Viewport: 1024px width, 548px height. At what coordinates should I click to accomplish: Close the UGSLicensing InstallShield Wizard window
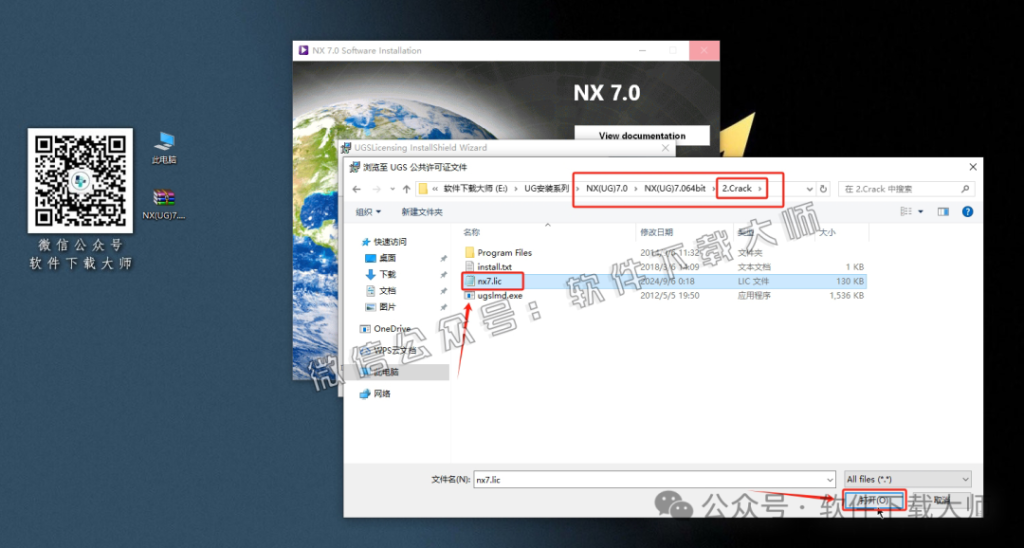(665, 148)
